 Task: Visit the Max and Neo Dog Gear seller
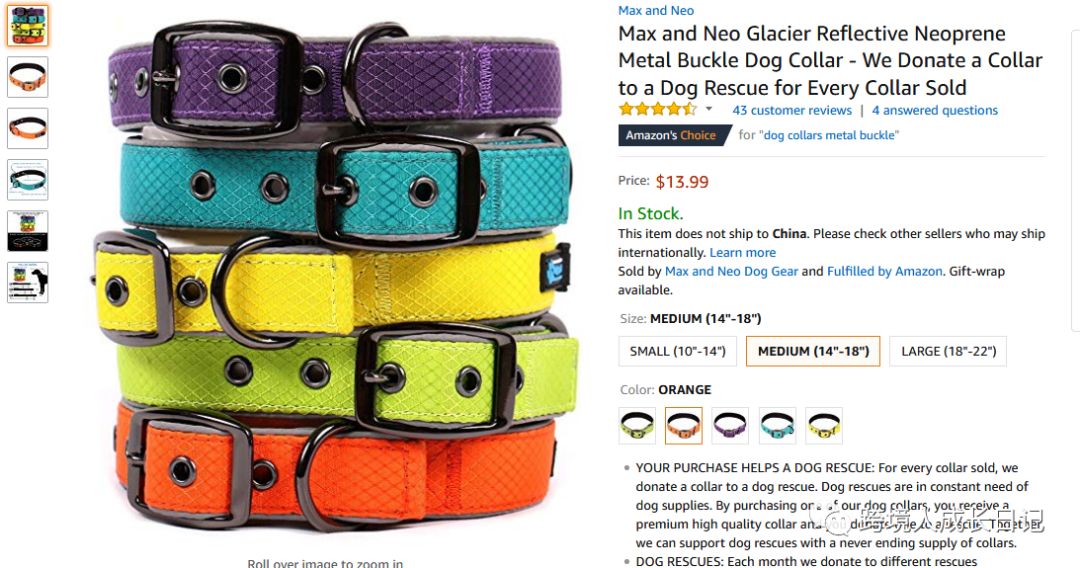point(731,271)
